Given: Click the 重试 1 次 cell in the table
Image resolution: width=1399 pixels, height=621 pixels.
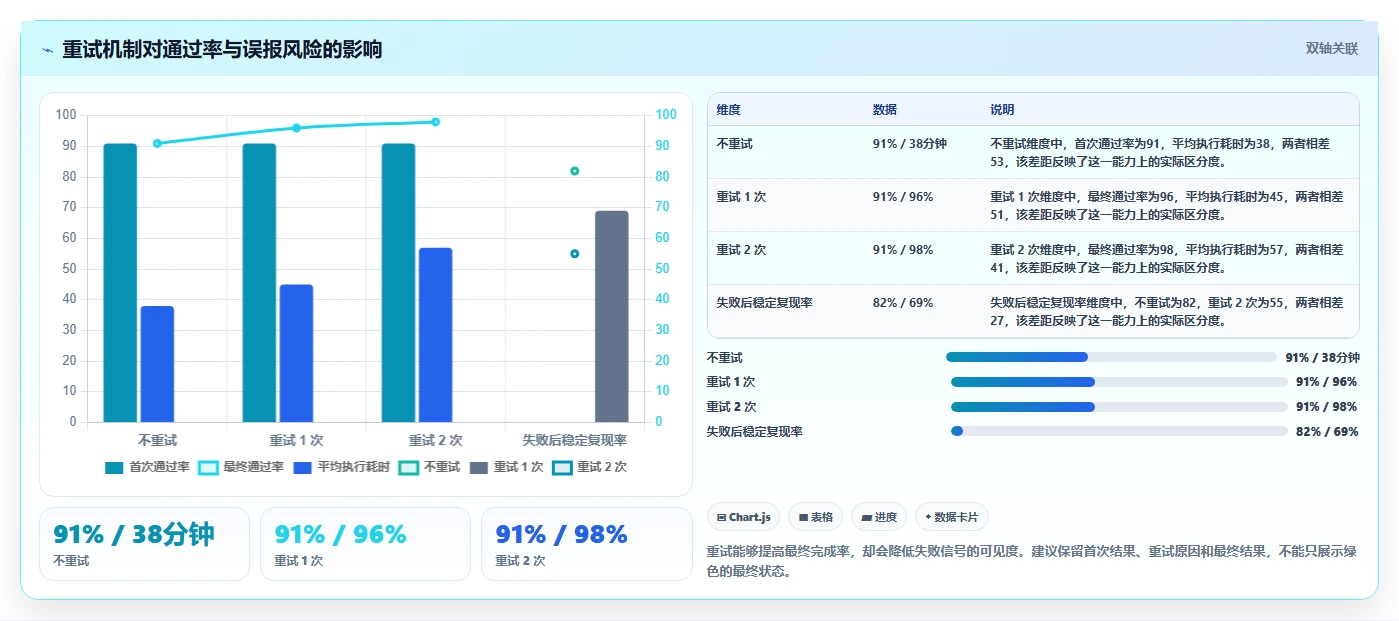Looking at the screenshot, I should (x=741, y=197).
